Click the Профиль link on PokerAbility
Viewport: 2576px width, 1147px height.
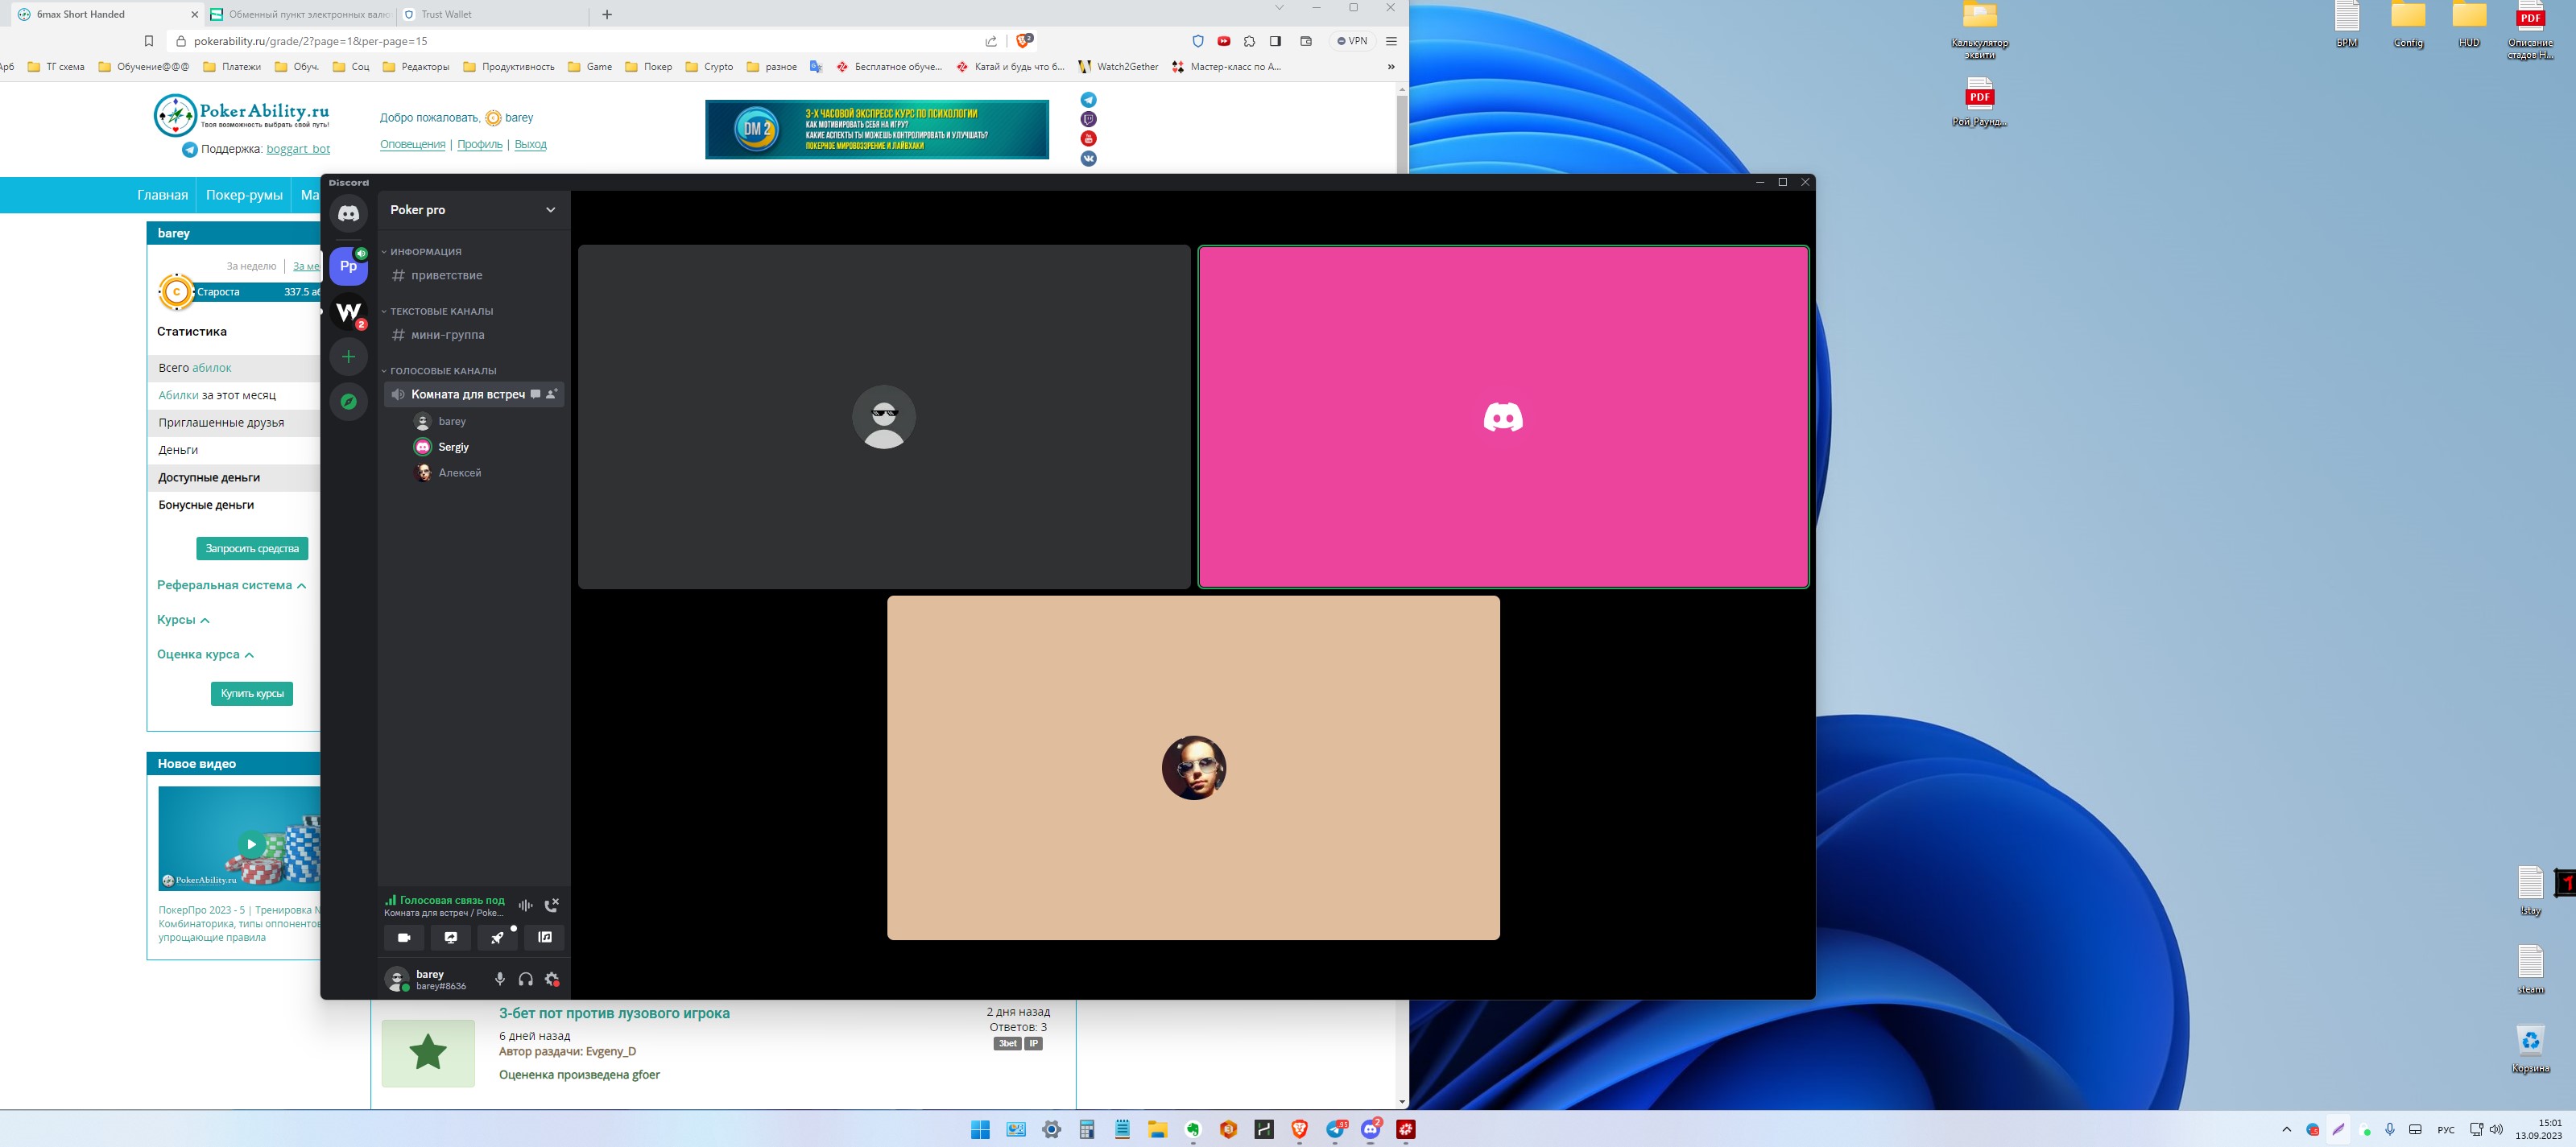tap(480, 145)
